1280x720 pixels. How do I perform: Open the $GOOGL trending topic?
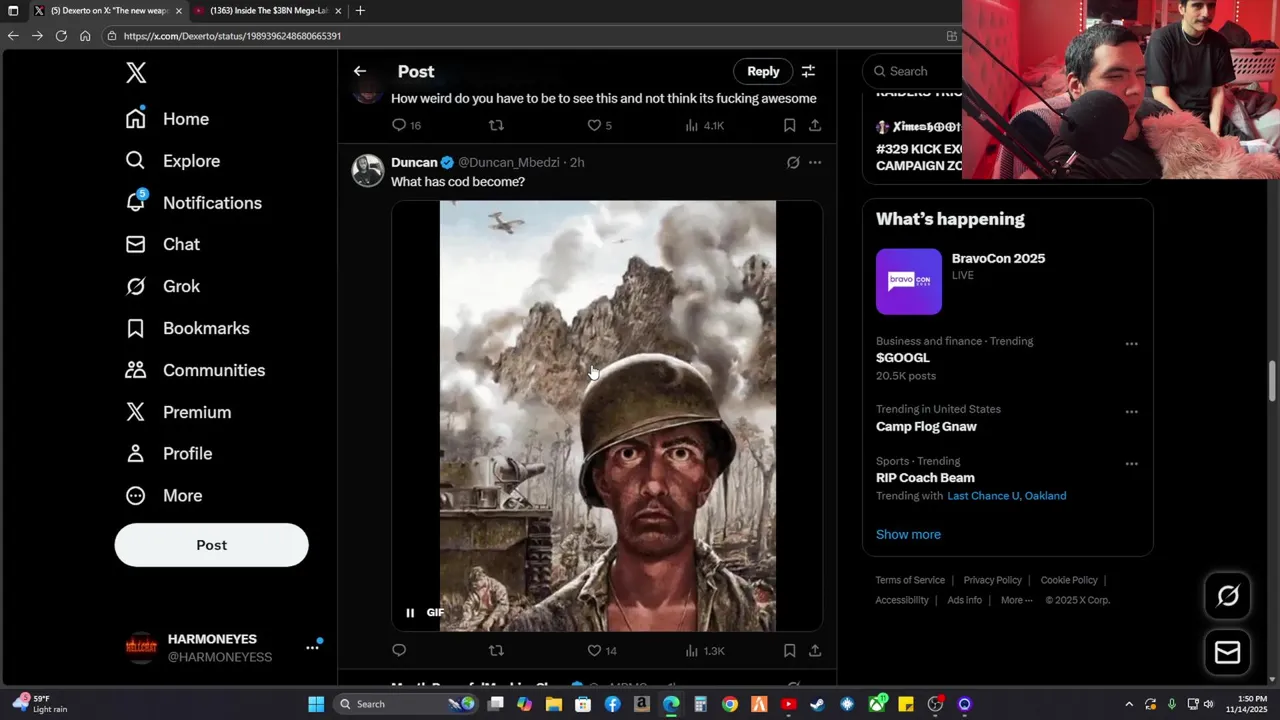903,358
